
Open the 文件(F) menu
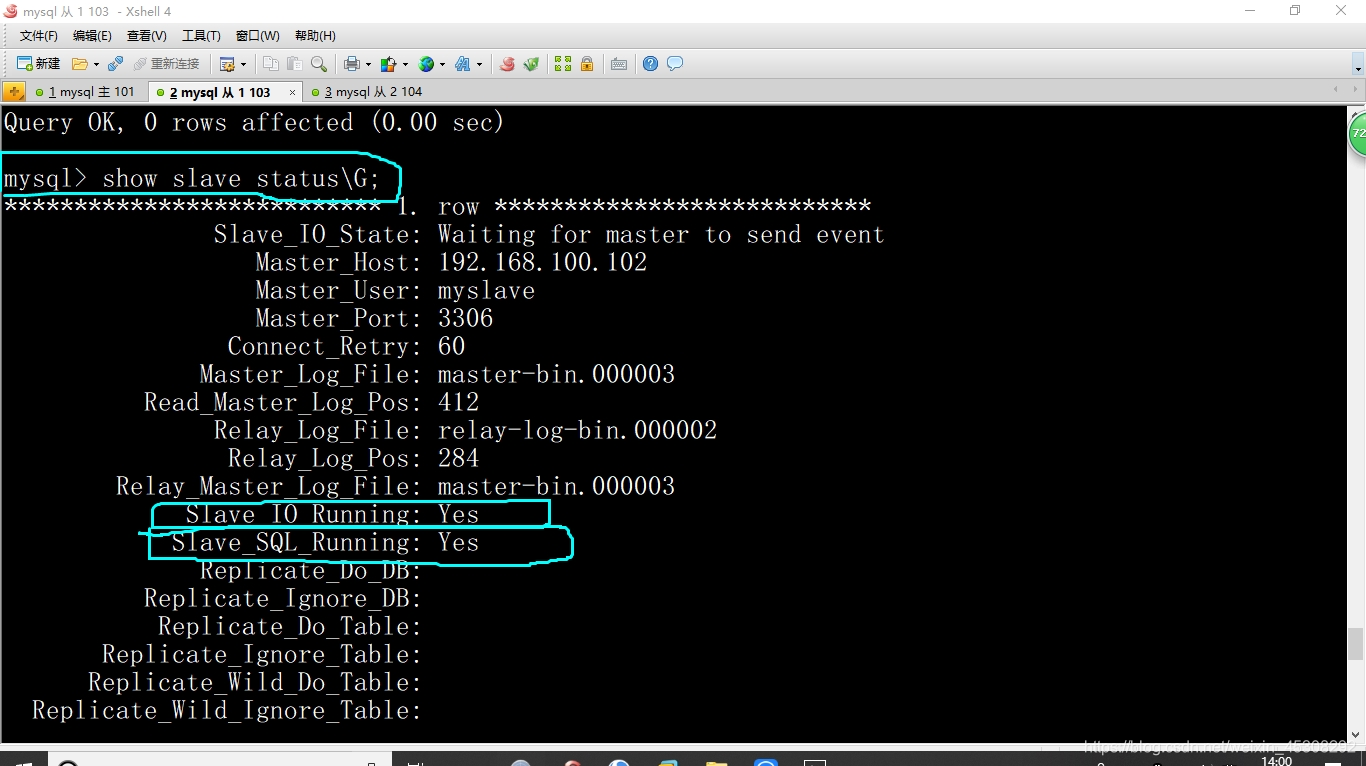39,36
